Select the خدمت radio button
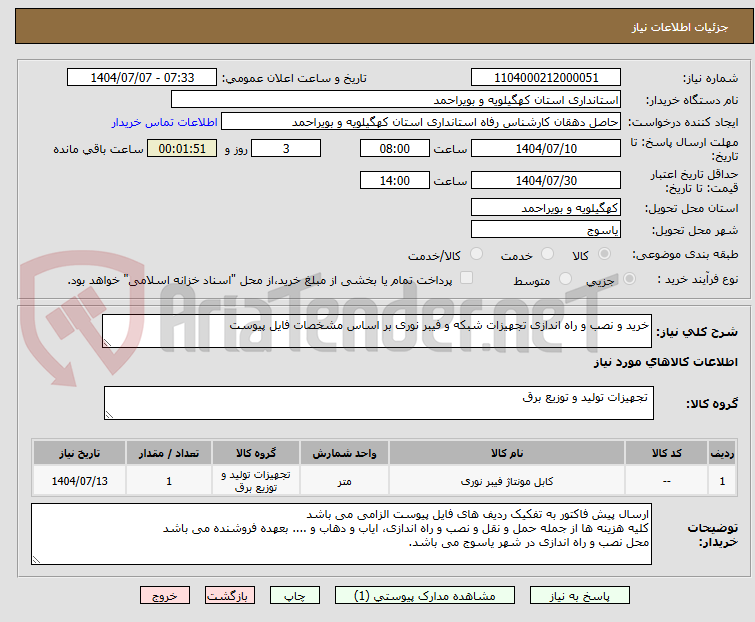This screenshot has width=755, height=622. 547,254
